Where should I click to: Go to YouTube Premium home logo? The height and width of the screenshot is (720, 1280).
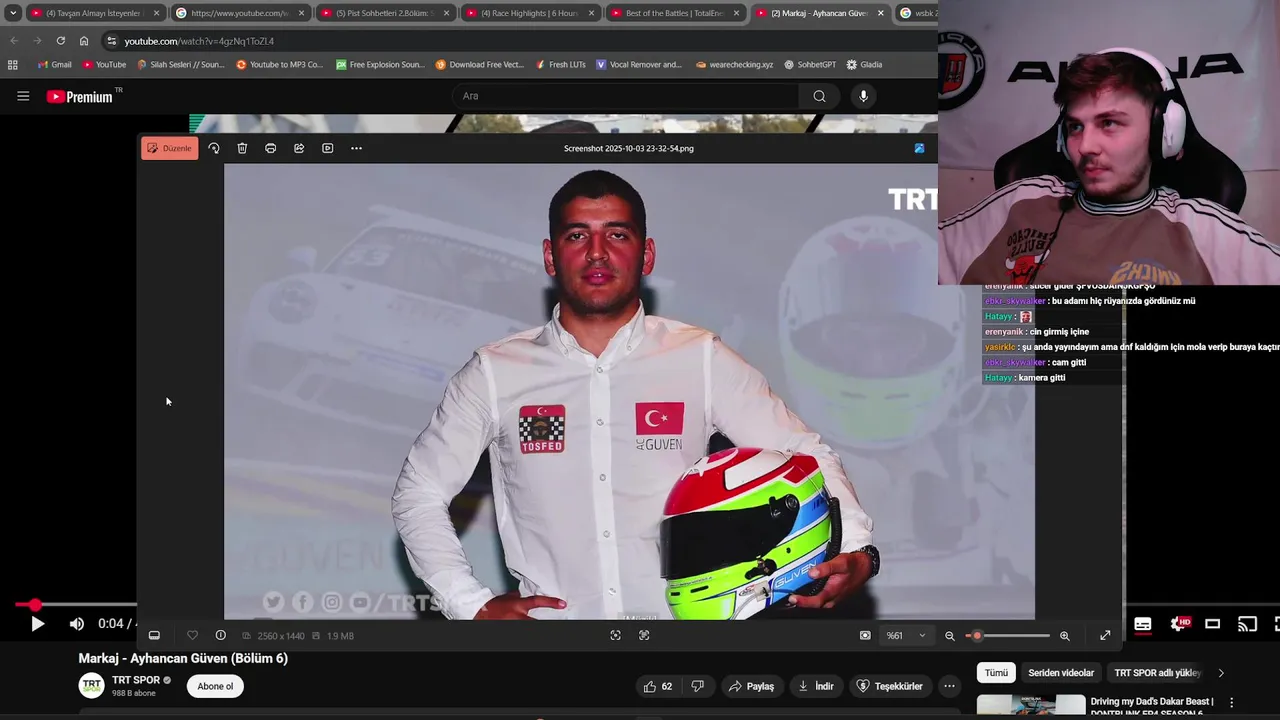[x=80, y=96]
